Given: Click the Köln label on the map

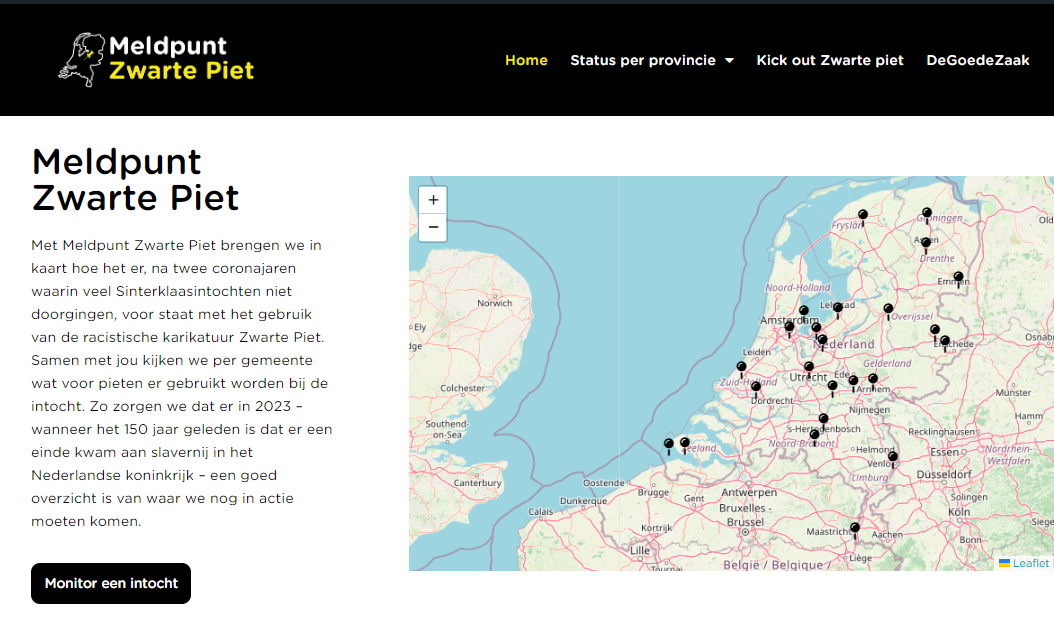Looking at the screenshot, I should pos(959,512).
